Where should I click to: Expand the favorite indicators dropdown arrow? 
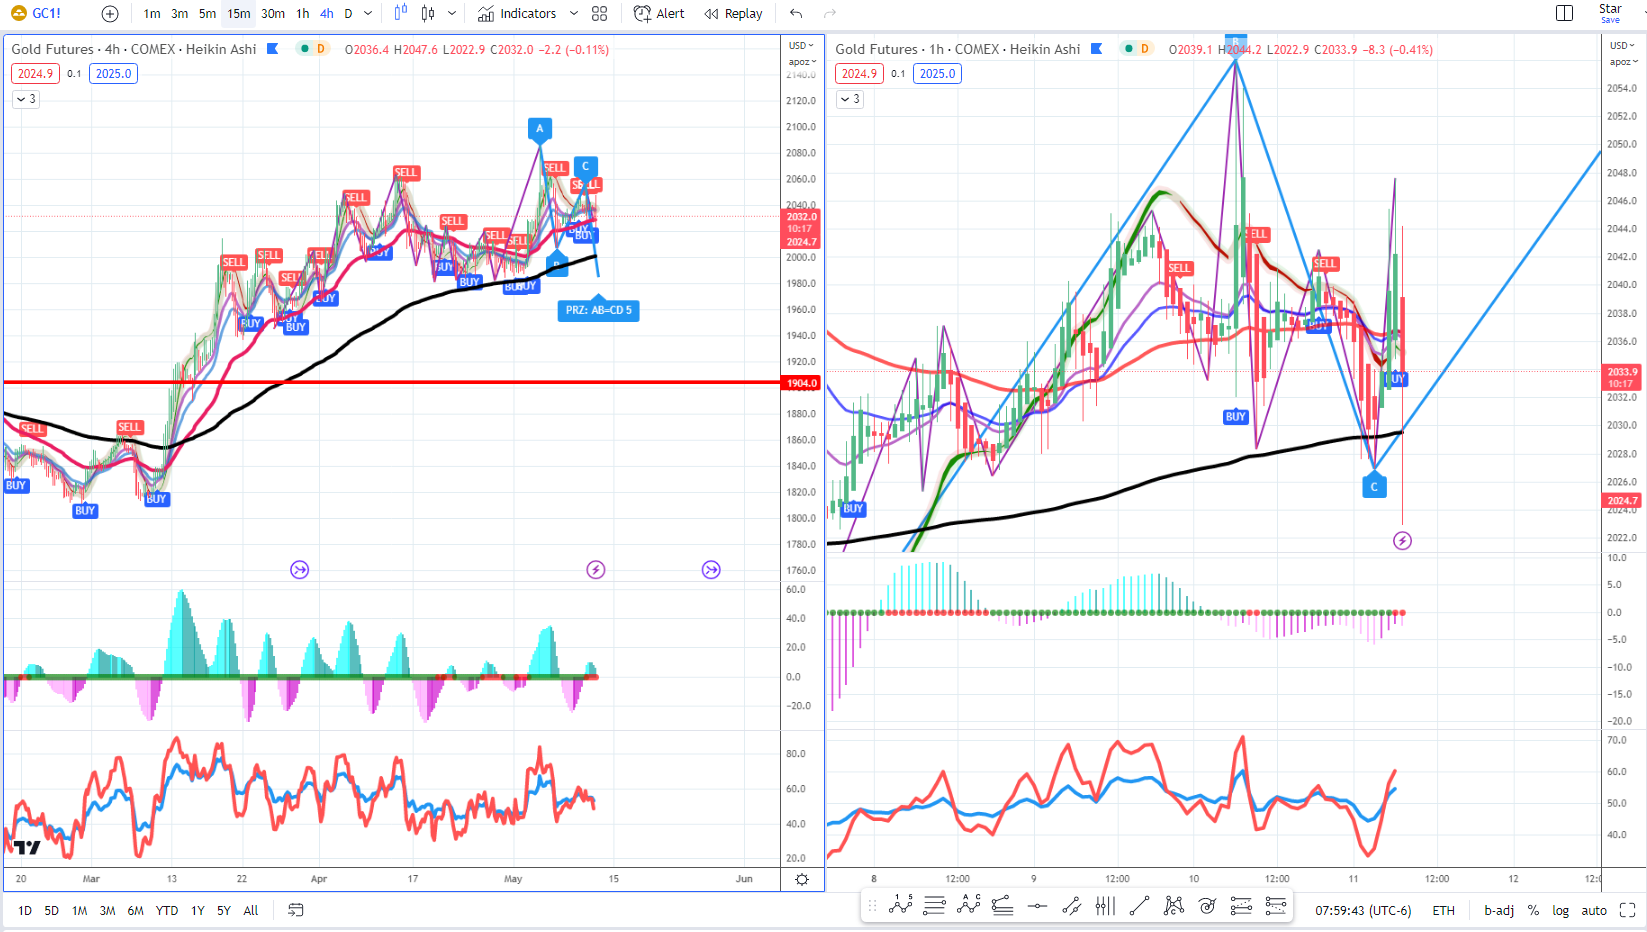[x=574, y=14]
